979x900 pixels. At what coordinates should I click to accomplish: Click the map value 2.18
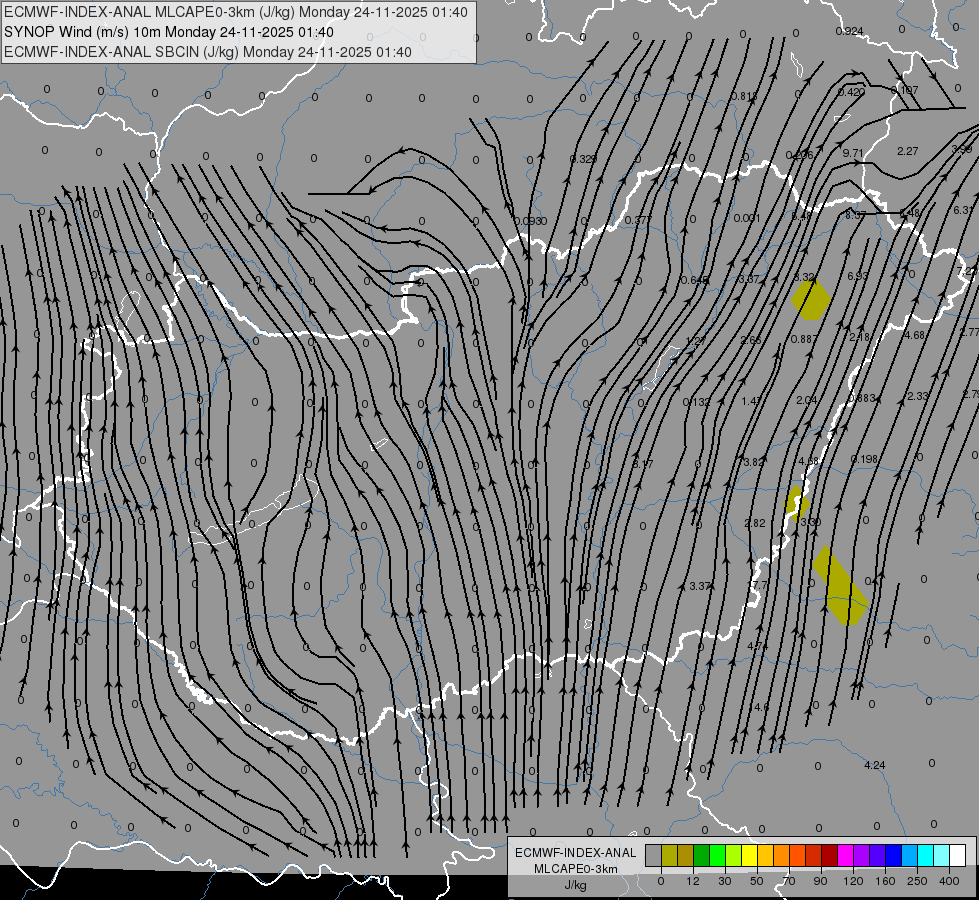pos(860,337)
